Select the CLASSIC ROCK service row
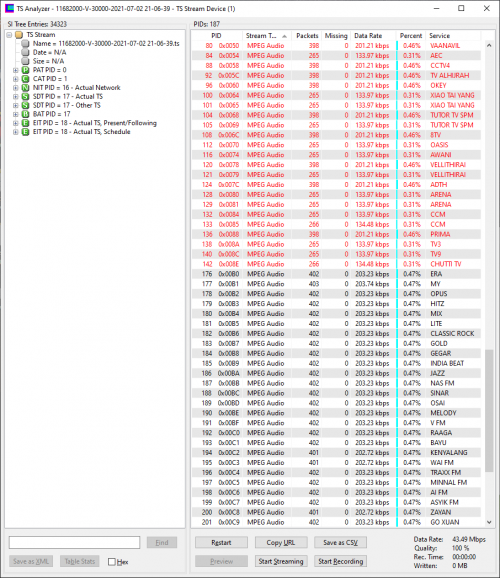 point(336,334)
